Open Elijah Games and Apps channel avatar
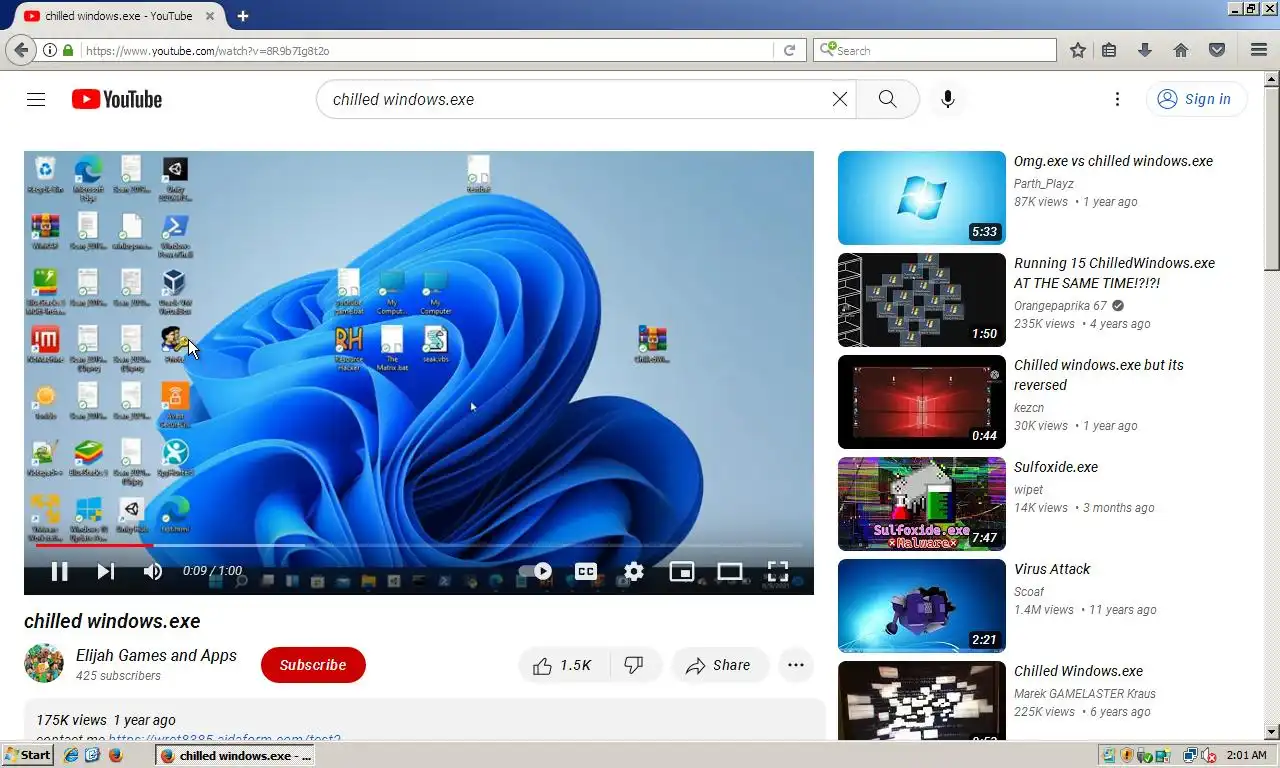1280x768 pixels. point(44,663)
